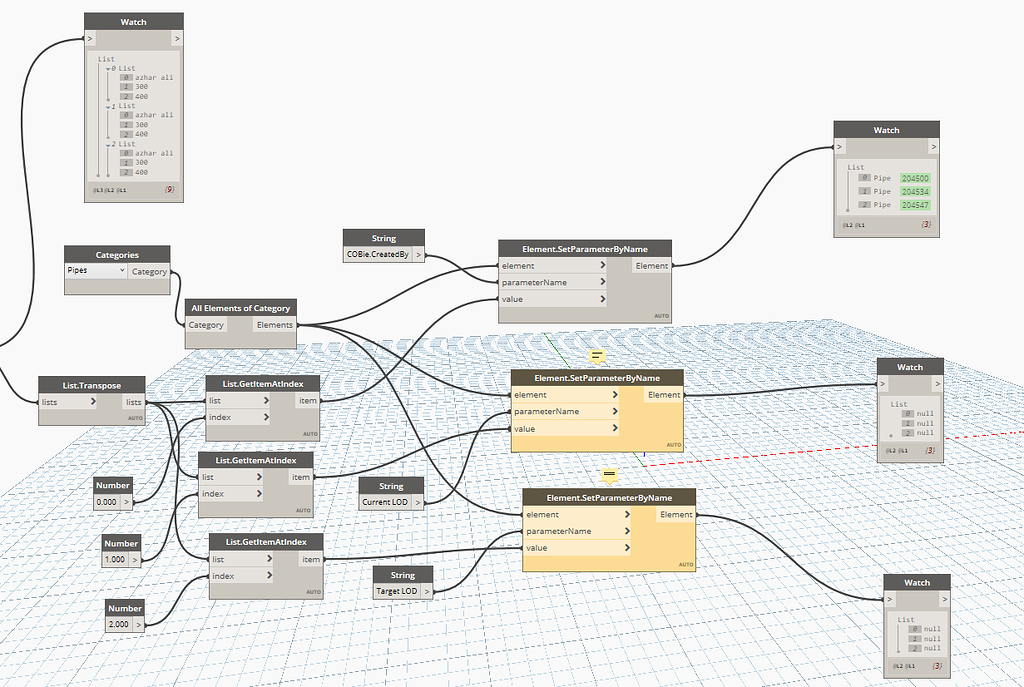Select the green 204500 pipe element ID

tap(915, 178)
